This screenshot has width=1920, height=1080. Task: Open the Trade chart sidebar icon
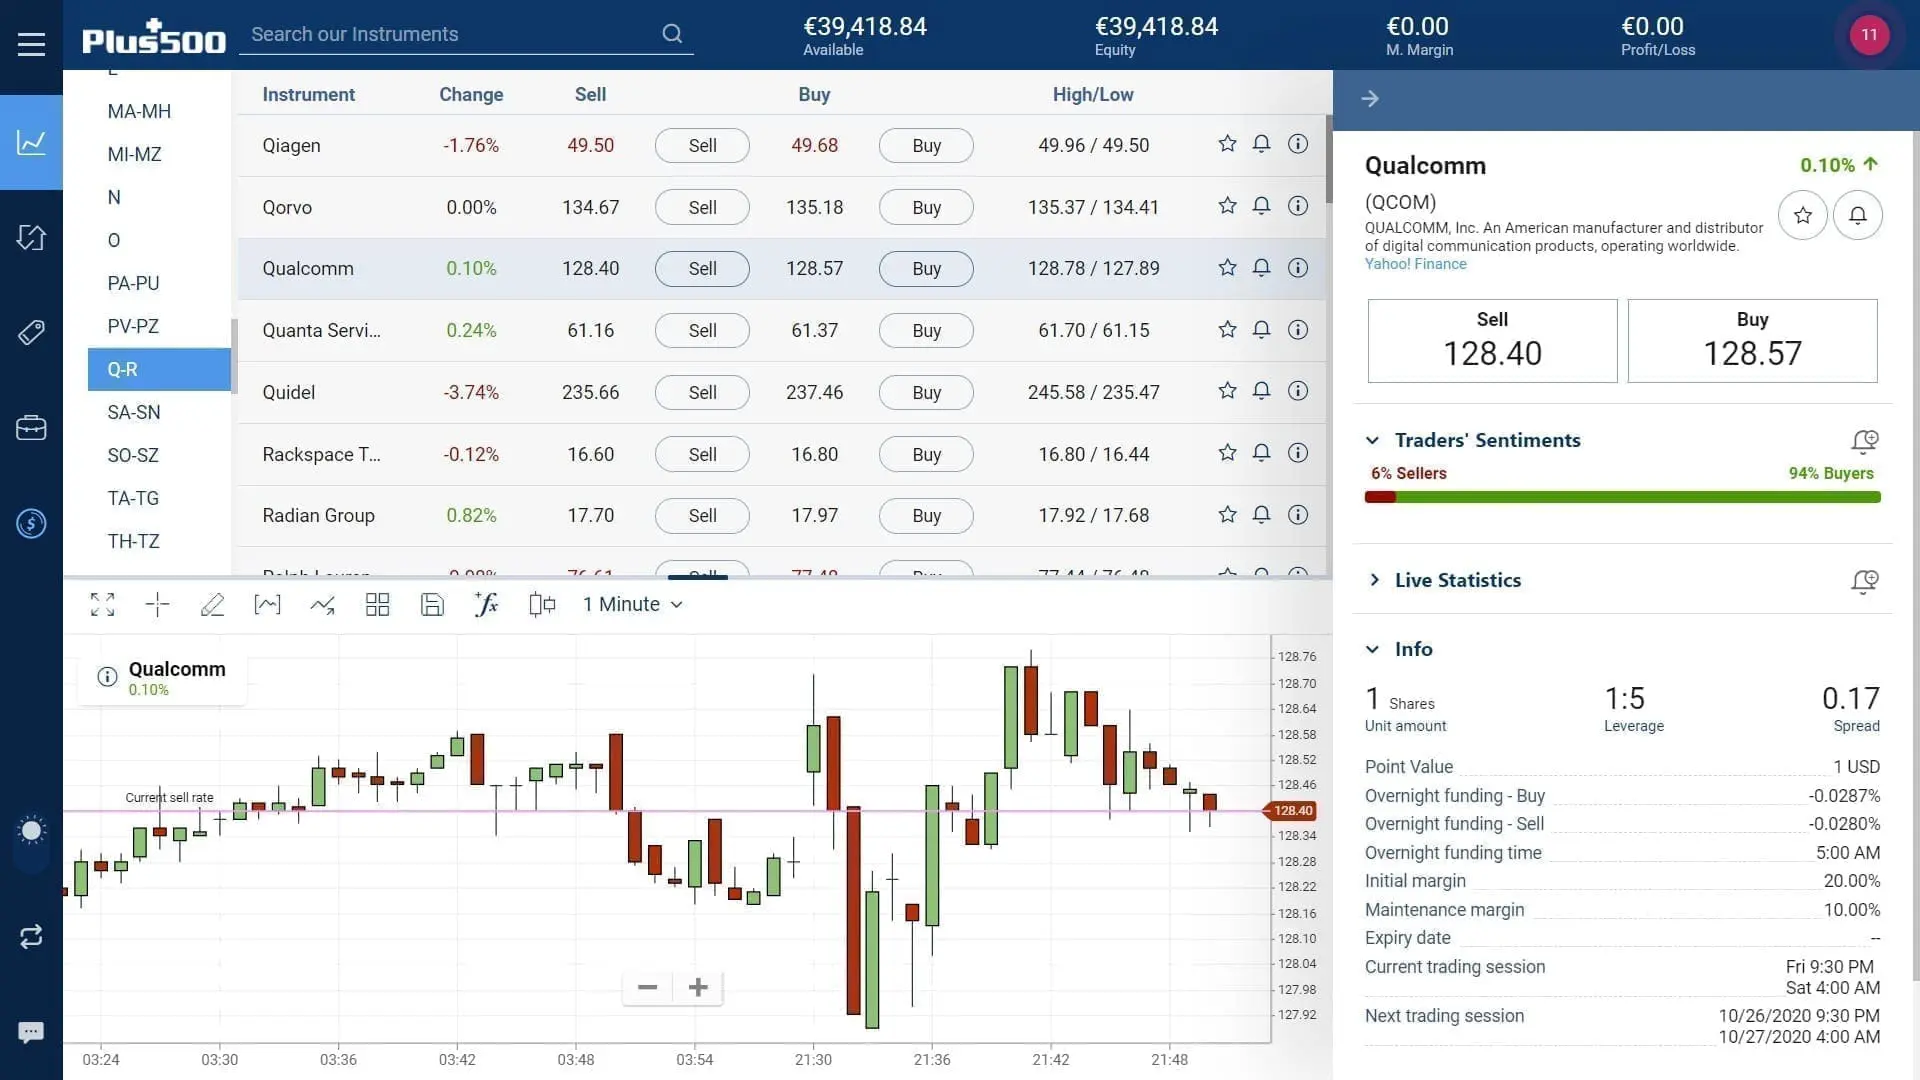tap(31, 142)
